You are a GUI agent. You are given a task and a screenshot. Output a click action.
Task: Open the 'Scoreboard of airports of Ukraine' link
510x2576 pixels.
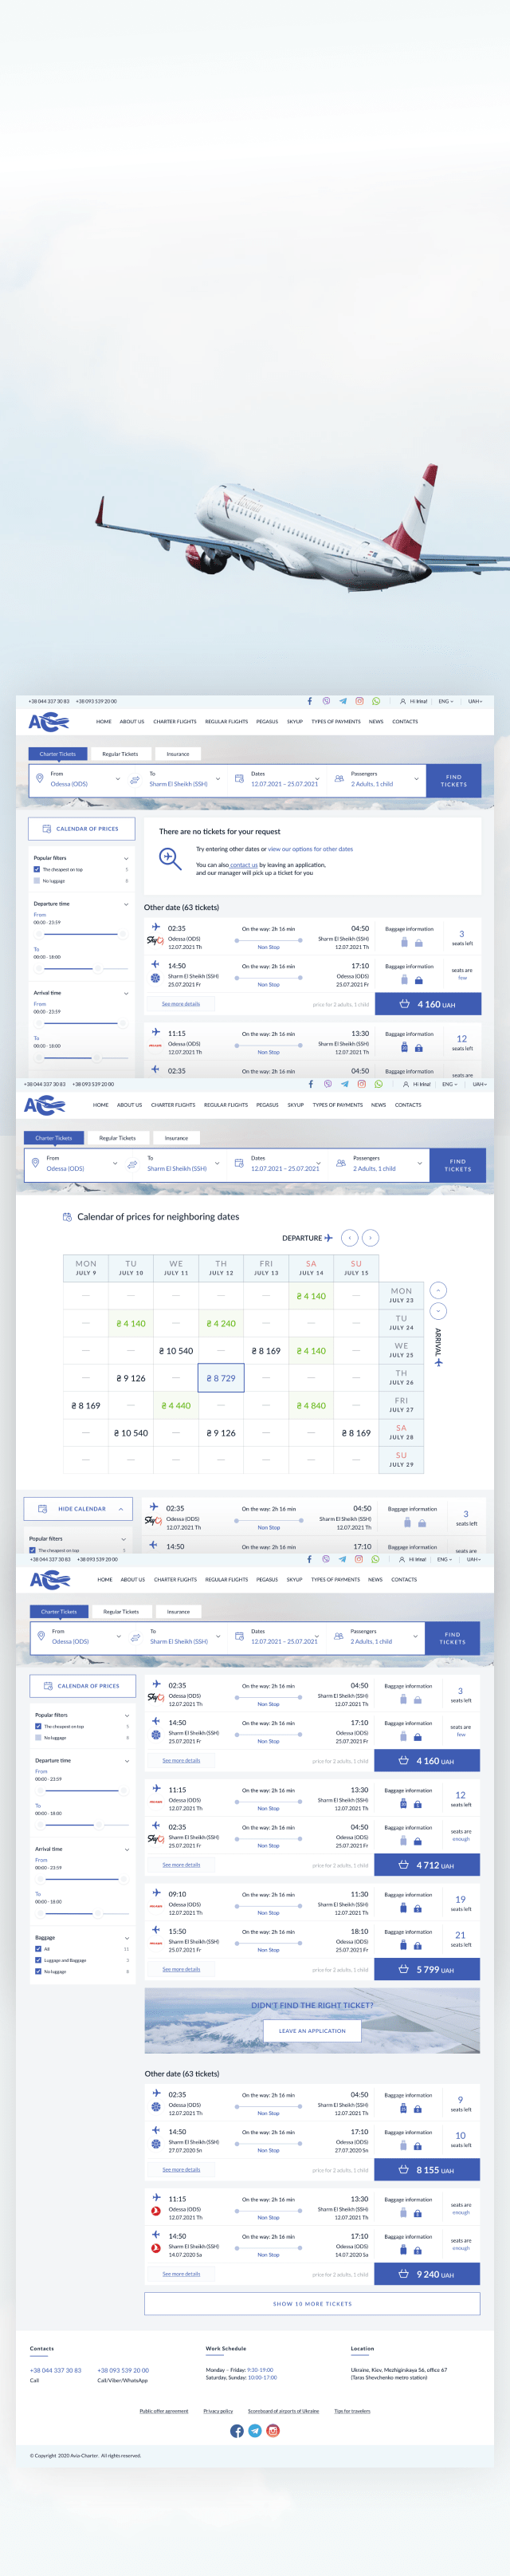pos(283,2411)
